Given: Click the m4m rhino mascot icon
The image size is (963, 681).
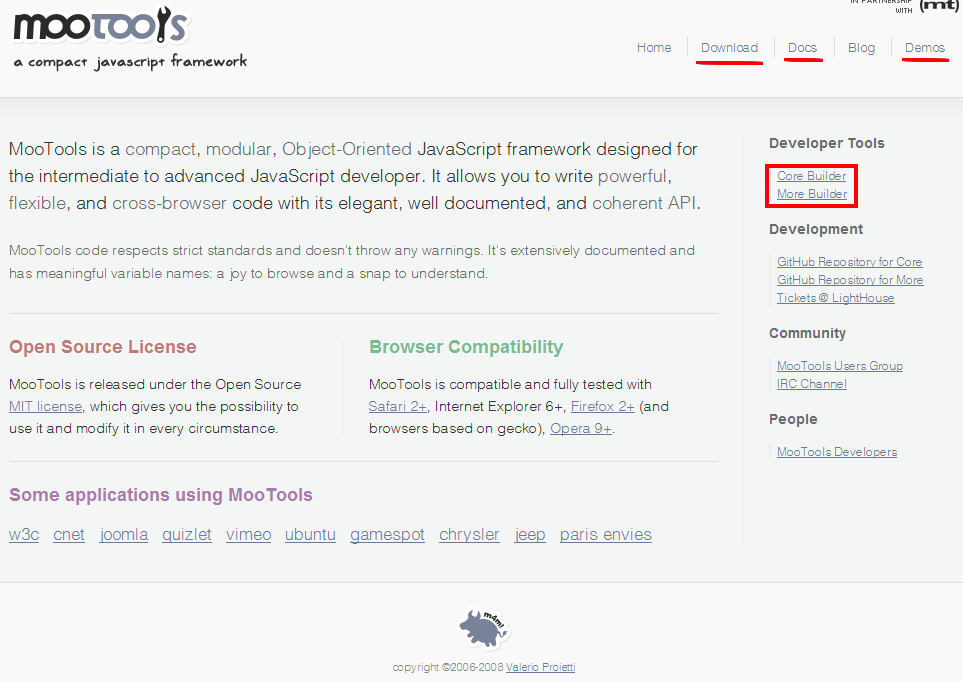Looking at the screenshot, I should click(x=485, y=628).
